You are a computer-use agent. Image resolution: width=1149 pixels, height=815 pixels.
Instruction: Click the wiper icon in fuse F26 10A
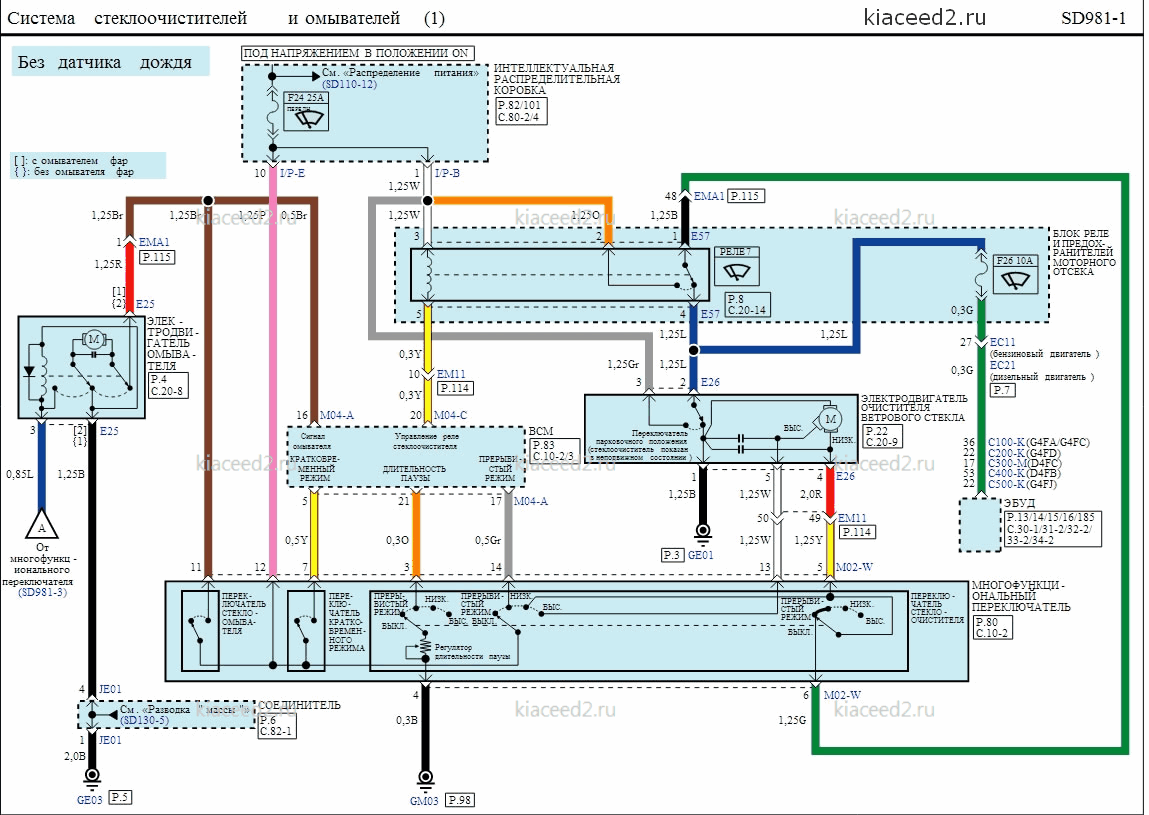coord(1015,279)
